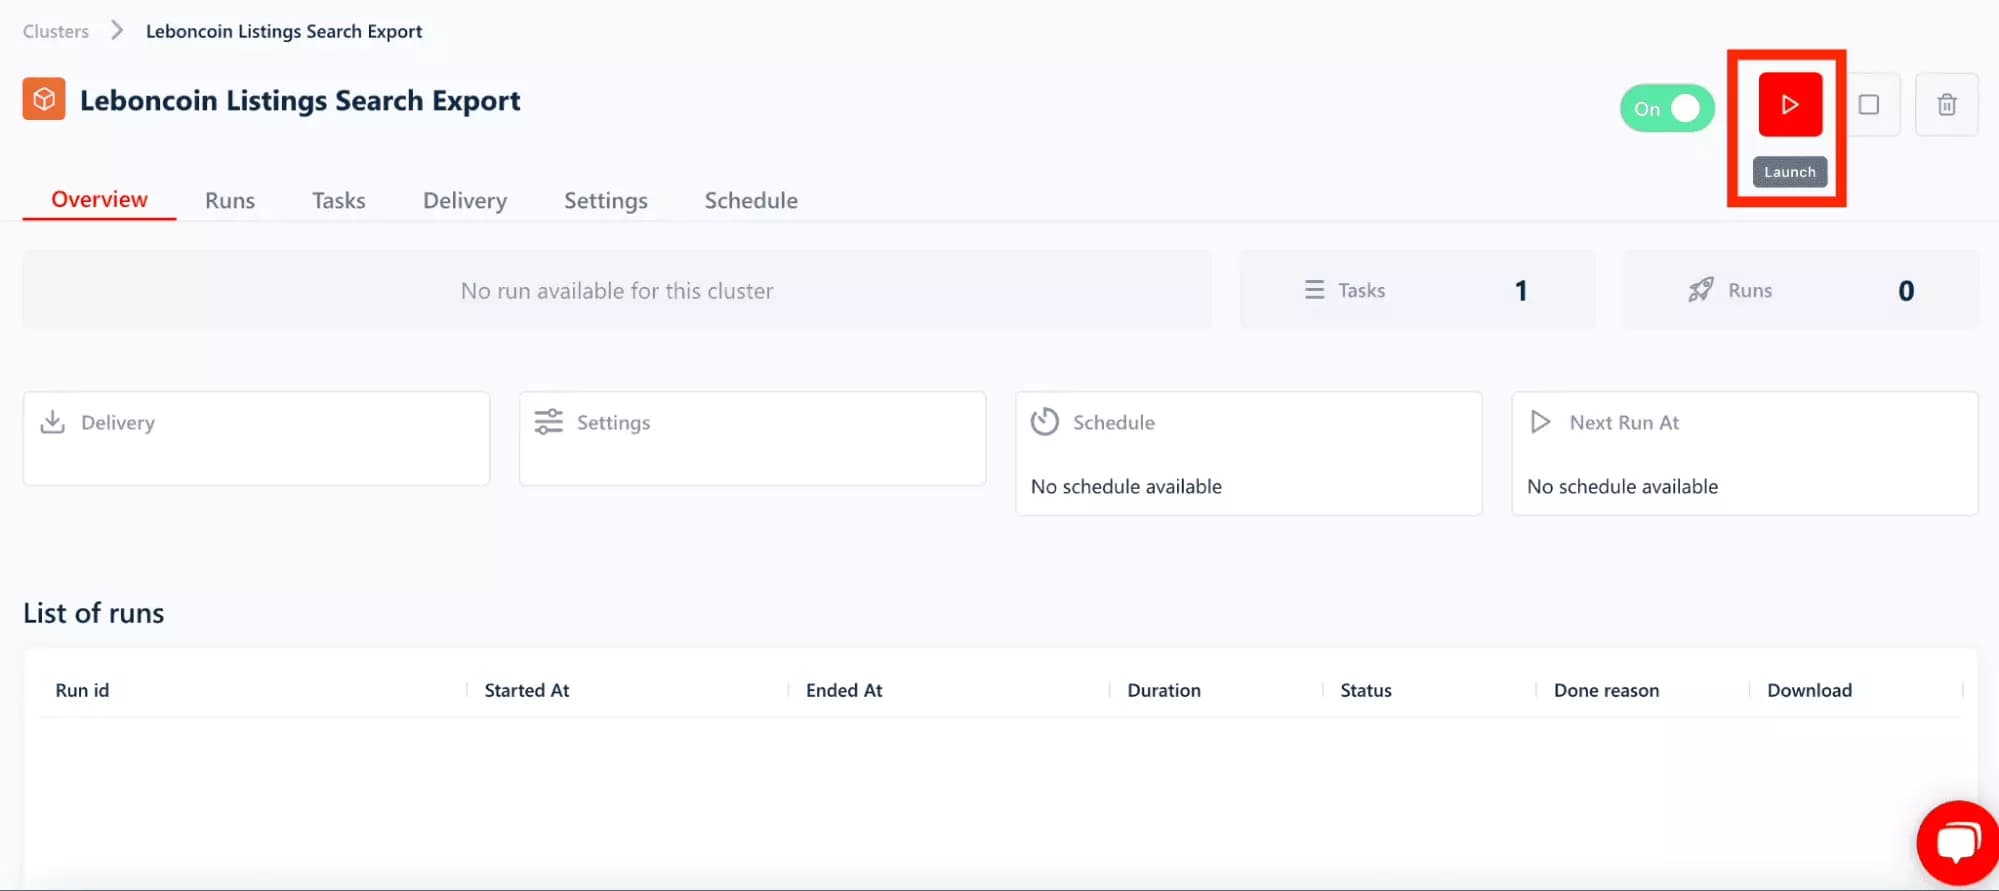Open the Delivery tab

coord(465,201)
